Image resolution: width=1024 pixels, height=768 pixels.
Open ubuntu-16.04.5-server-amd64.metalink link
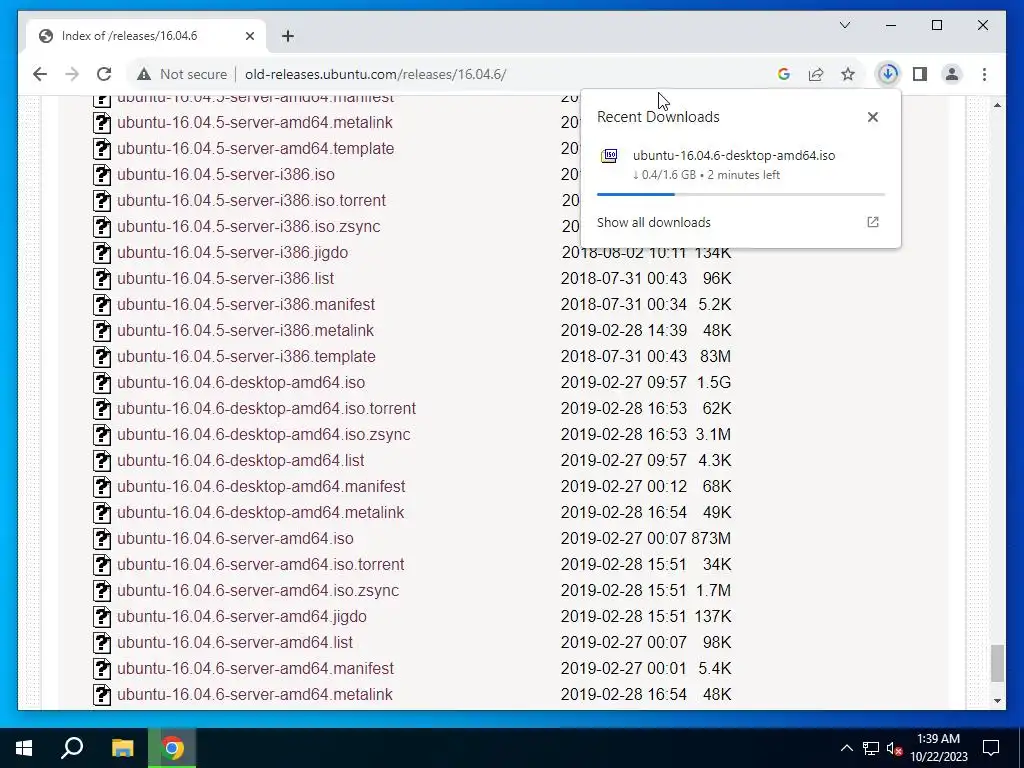click(255, 123)
